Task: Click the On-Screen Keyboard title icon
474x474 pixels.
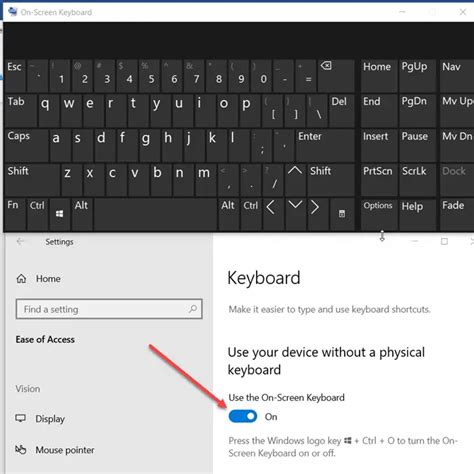Action: click(x=13, y=12)
